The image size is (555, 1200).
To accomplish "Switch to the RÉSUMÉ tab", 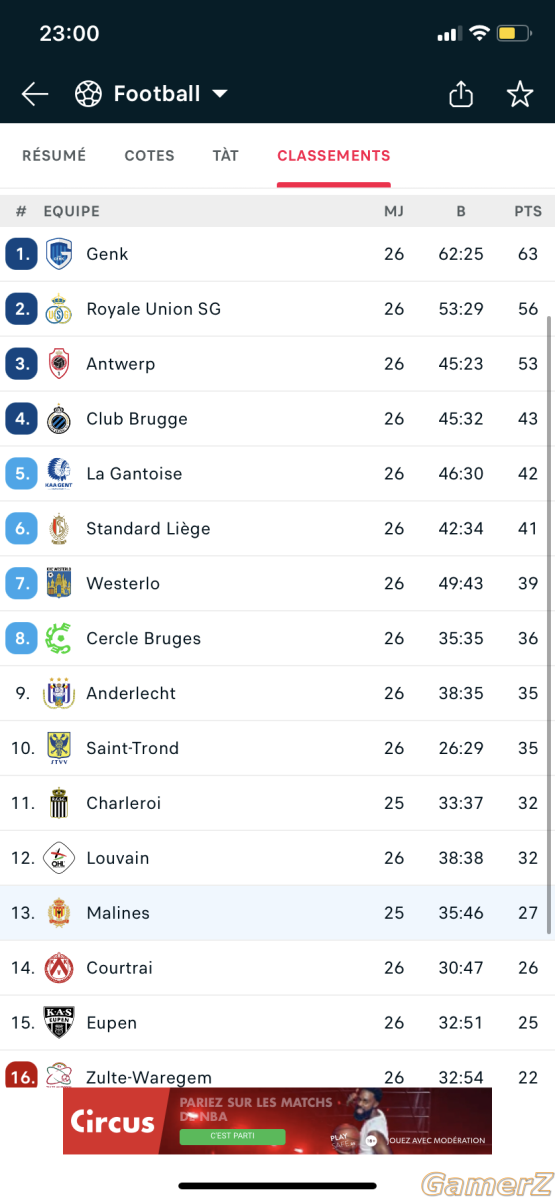I will pyautogui.click(x=54, y=156).
